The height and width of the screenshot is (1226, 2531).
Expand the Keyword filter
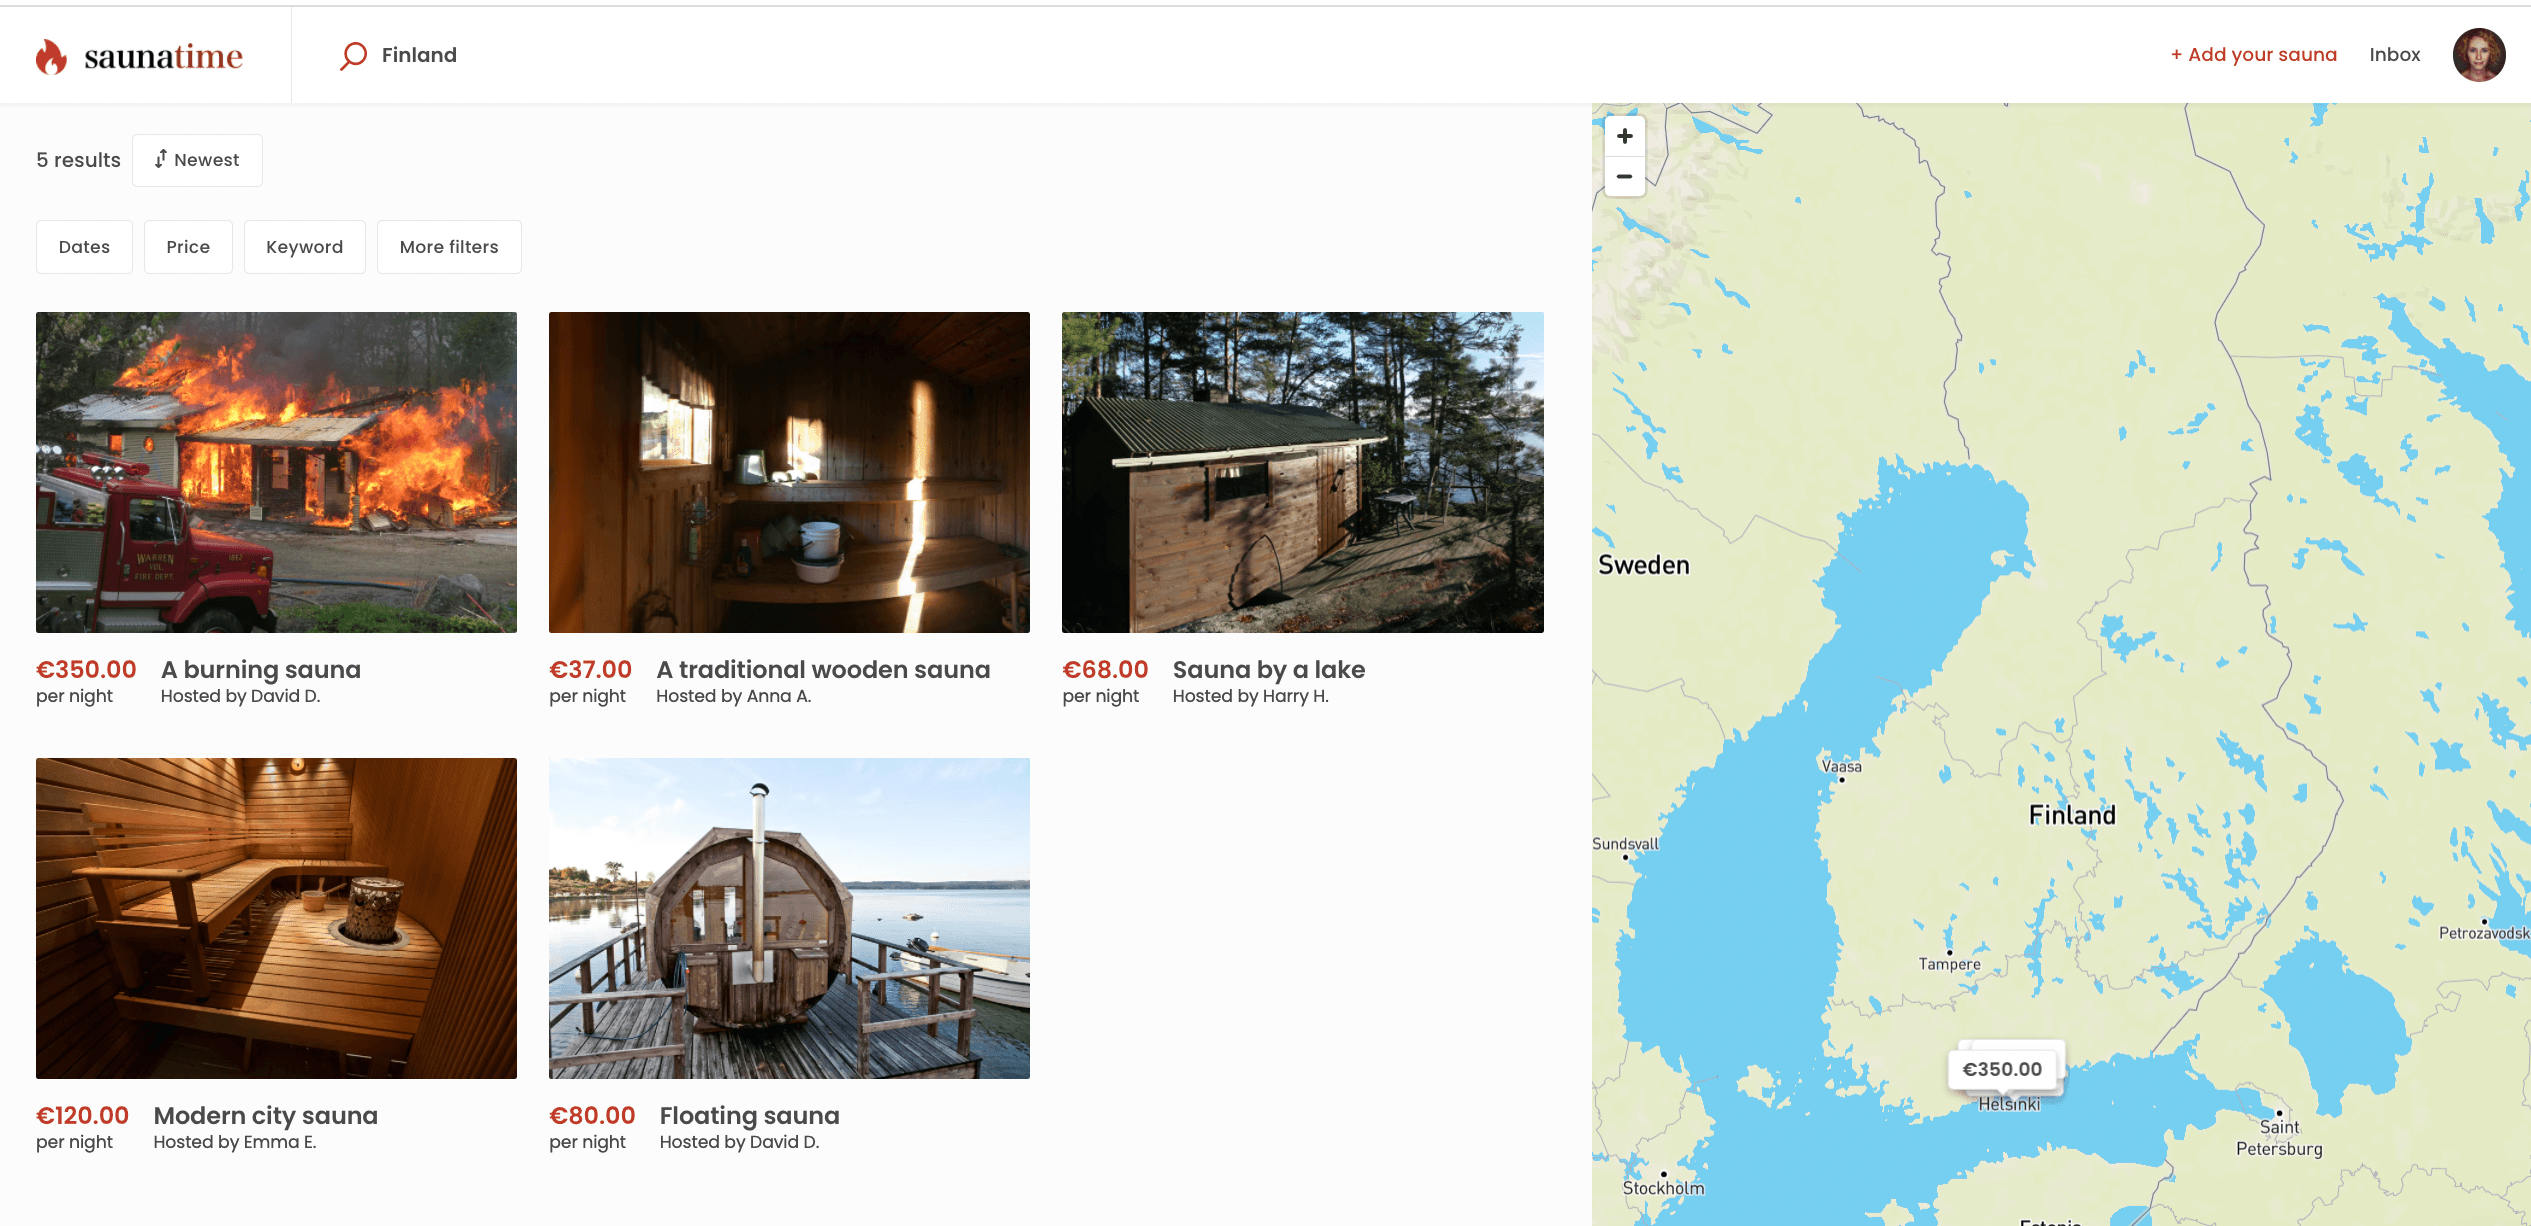[304, 247]
